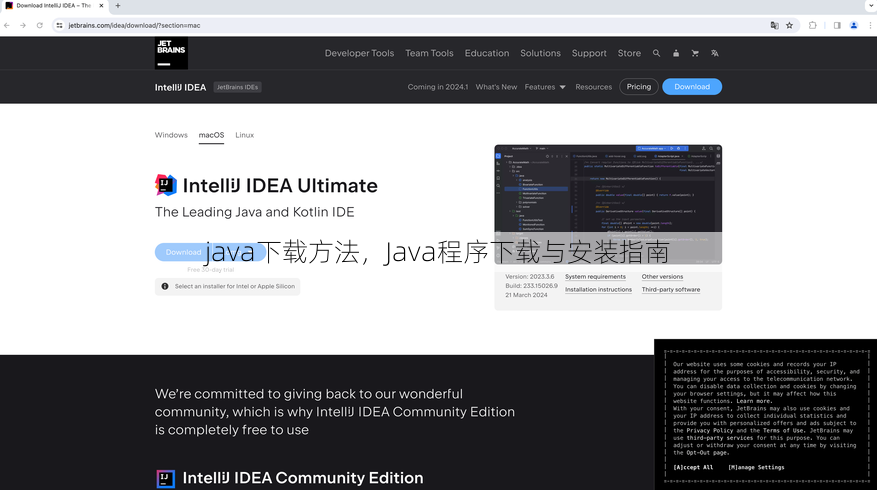The width and height of the screenshot is (877, 490).
Task: Click the IDE screenshot preview image
Action: [x=608, y=204]
